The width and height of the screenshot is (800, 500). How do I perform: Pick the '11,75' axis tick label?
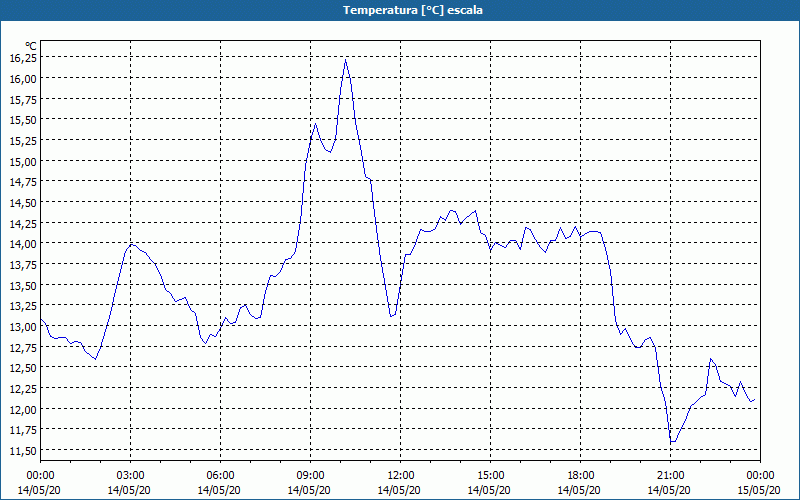pos(23,430)
